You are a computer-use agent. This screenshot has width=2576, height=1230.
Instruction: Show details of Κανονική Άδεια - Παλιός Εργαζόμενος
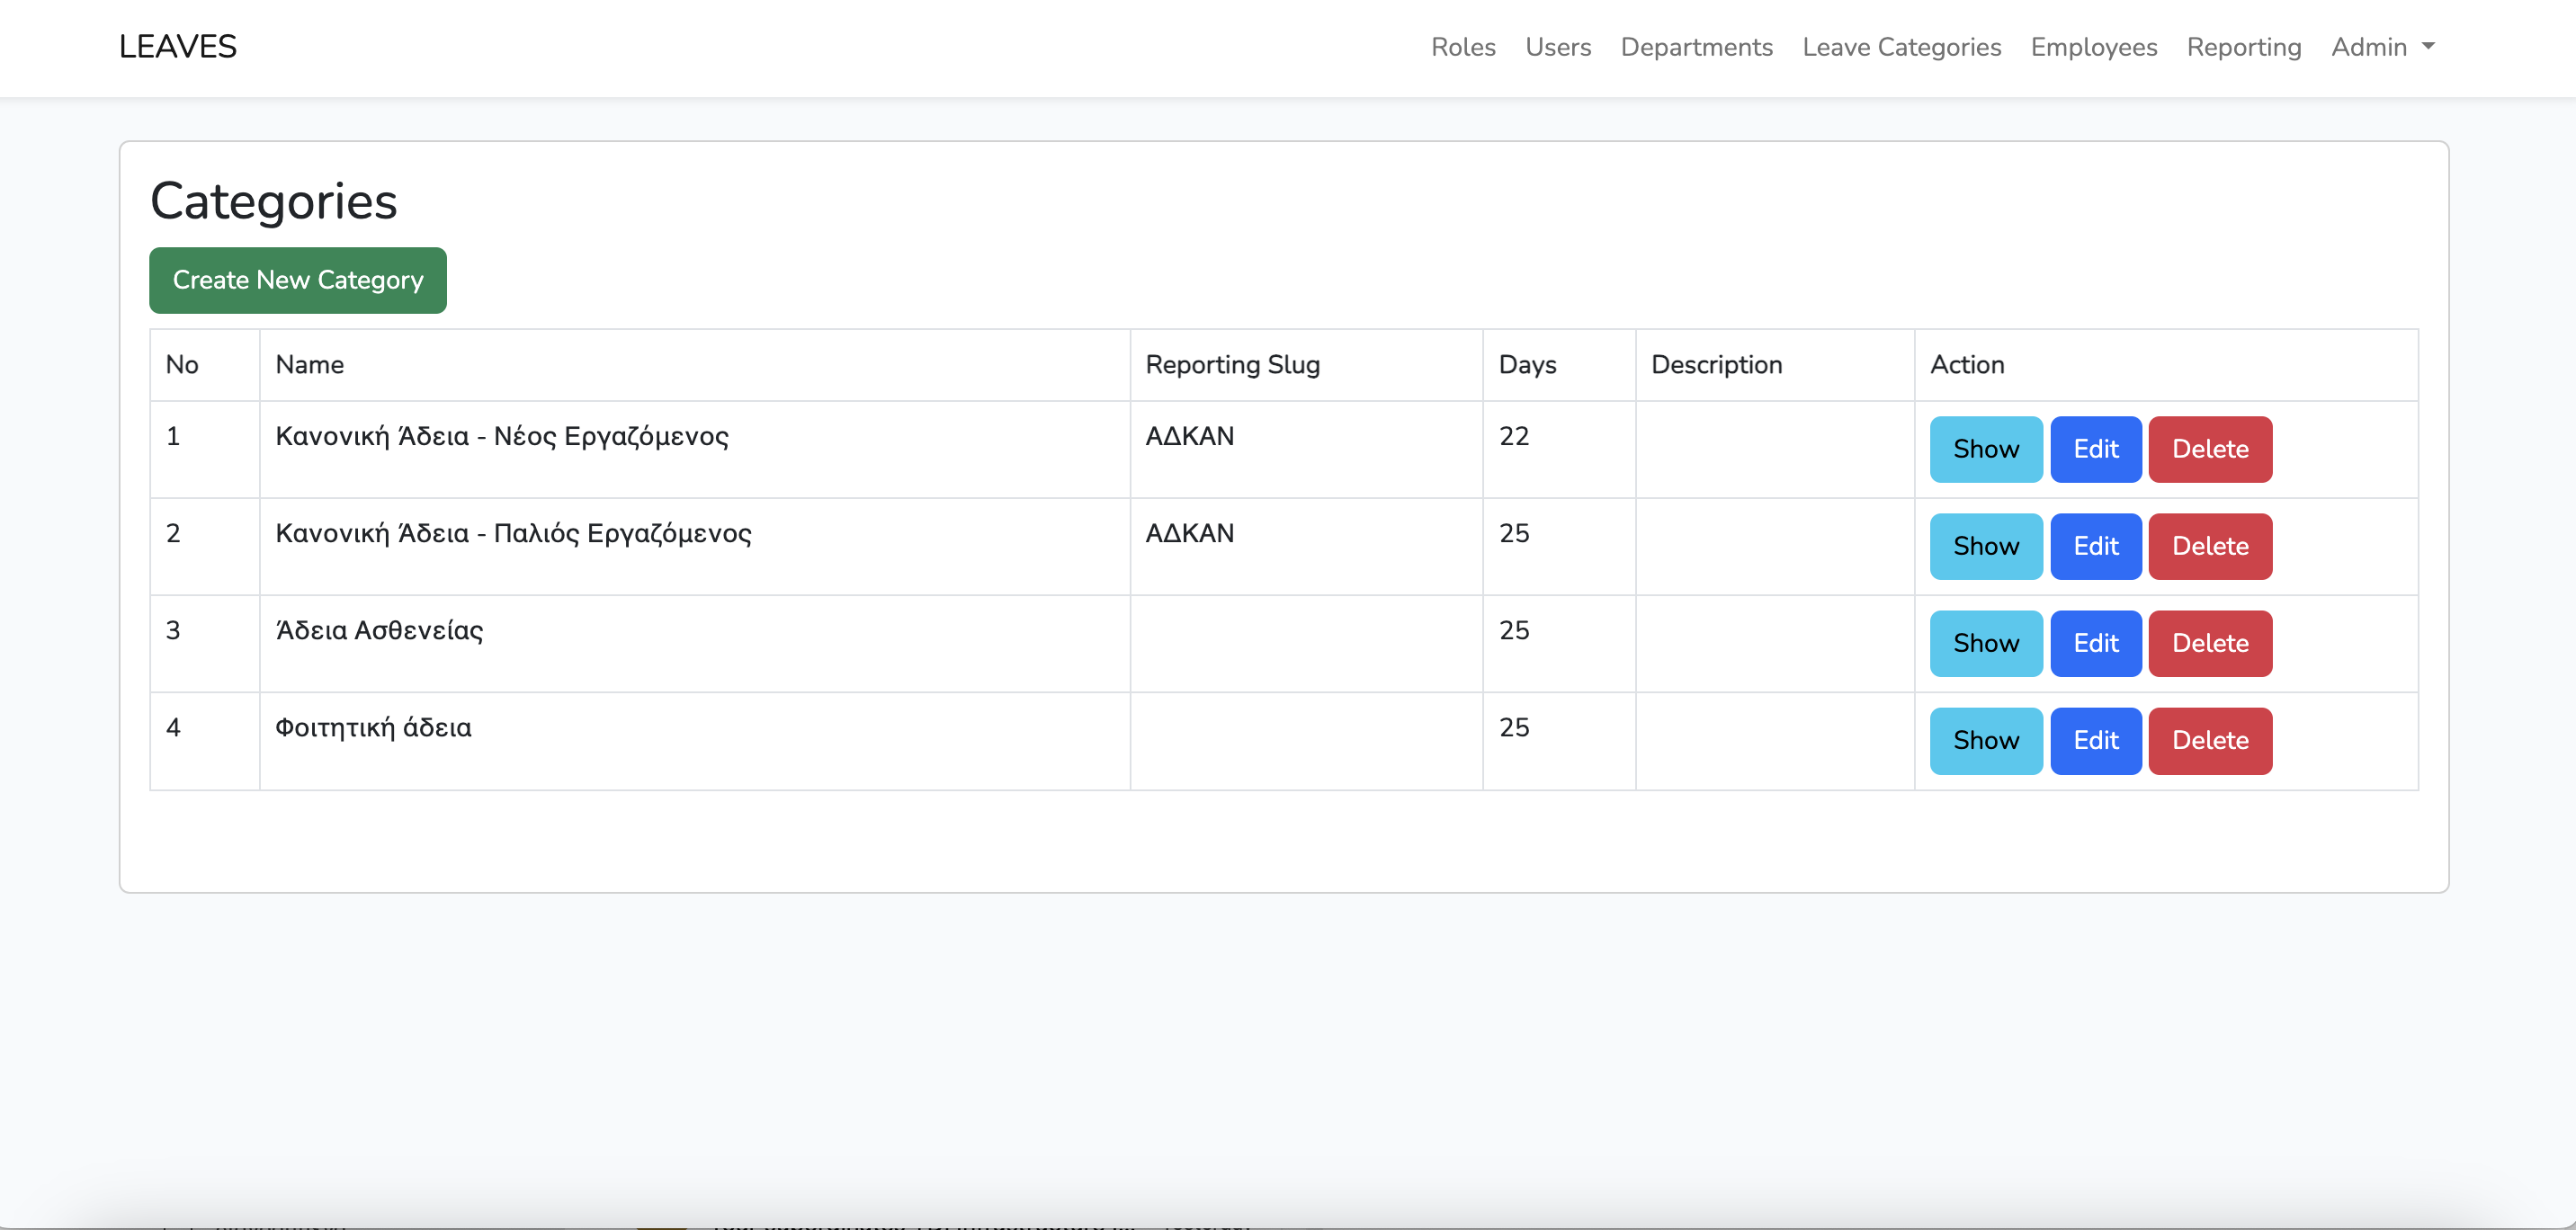(x=1985, y=546)
